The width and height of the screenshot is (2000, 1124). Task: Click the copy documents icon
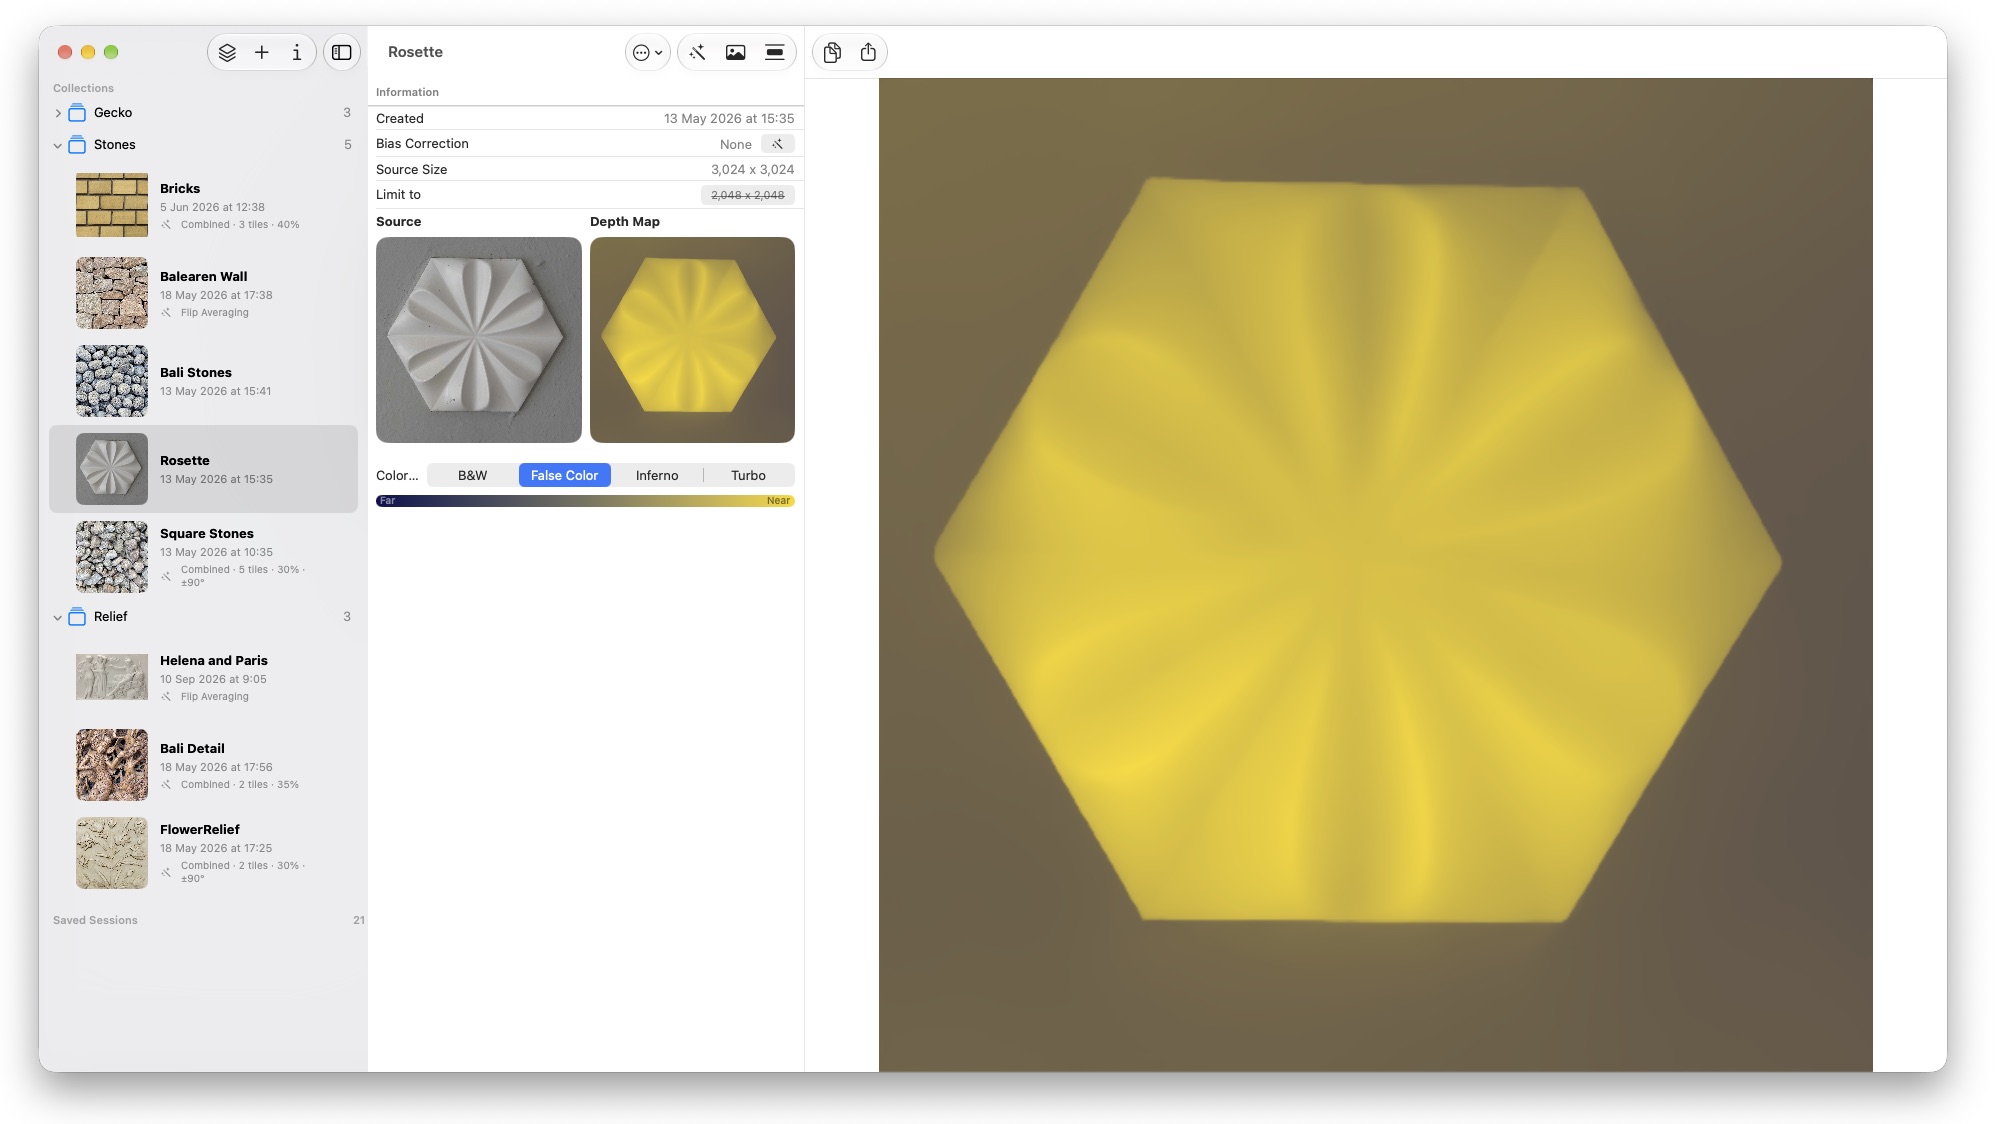(x=832, y=53)
